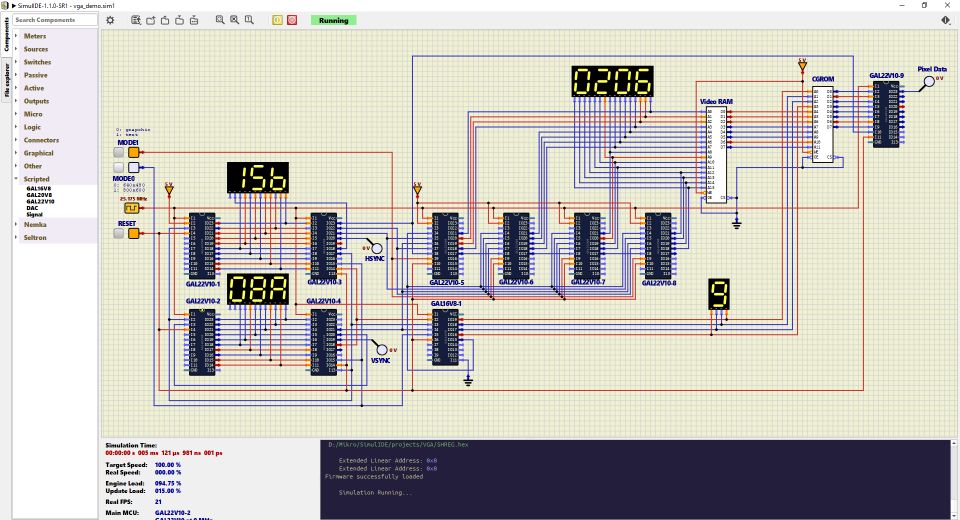Viewport: 960px width, 520px height.
Task: Click the info icon at top right
Action: tap(946, 20)
